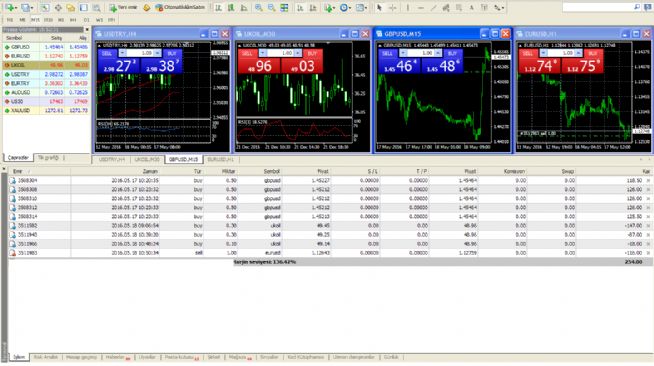
Task: Activate the crosshair tool
Action: pyautogui.click(x=392, y=8)
